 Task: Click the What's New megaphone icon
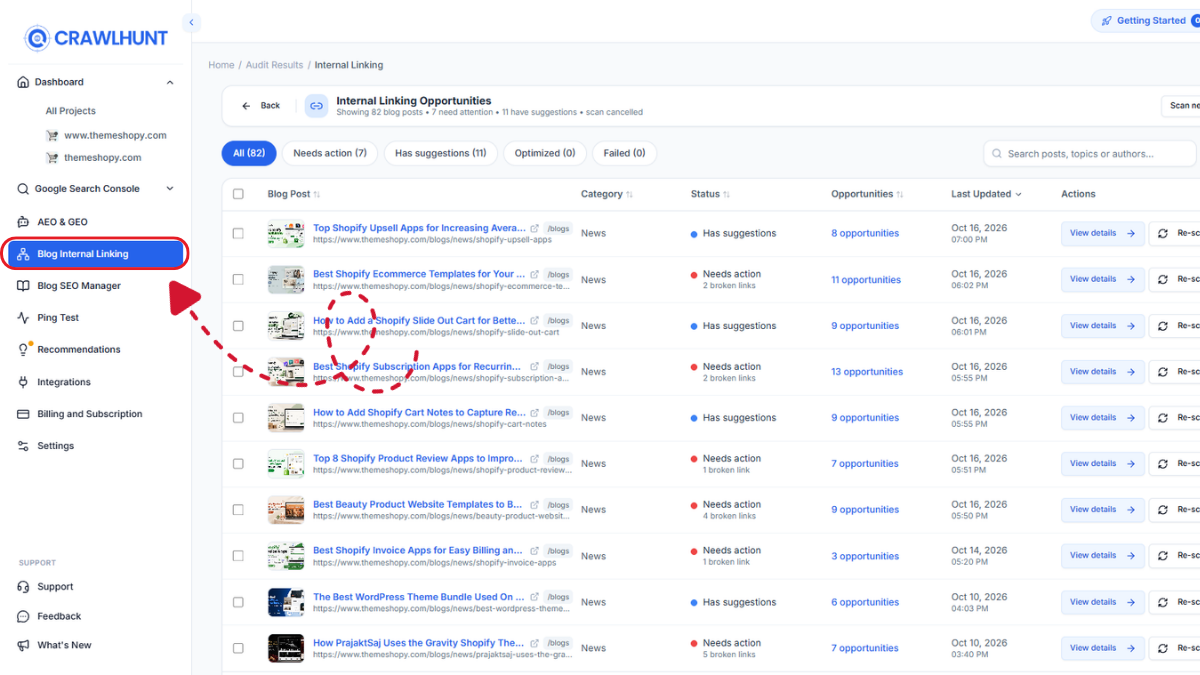coord(23,645)
